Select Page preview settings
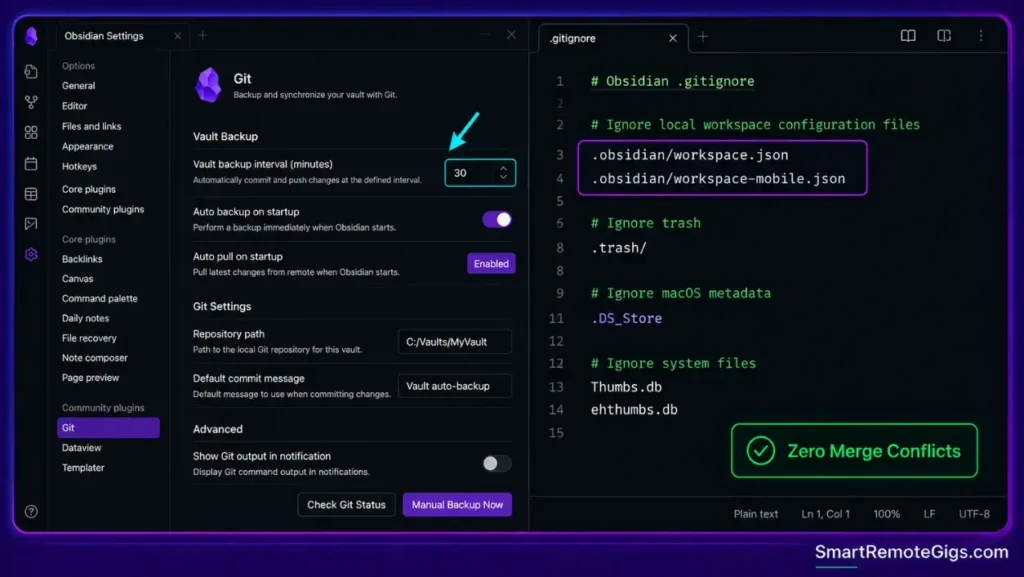This screenshot has height=577, width=1024. point(90,378)
